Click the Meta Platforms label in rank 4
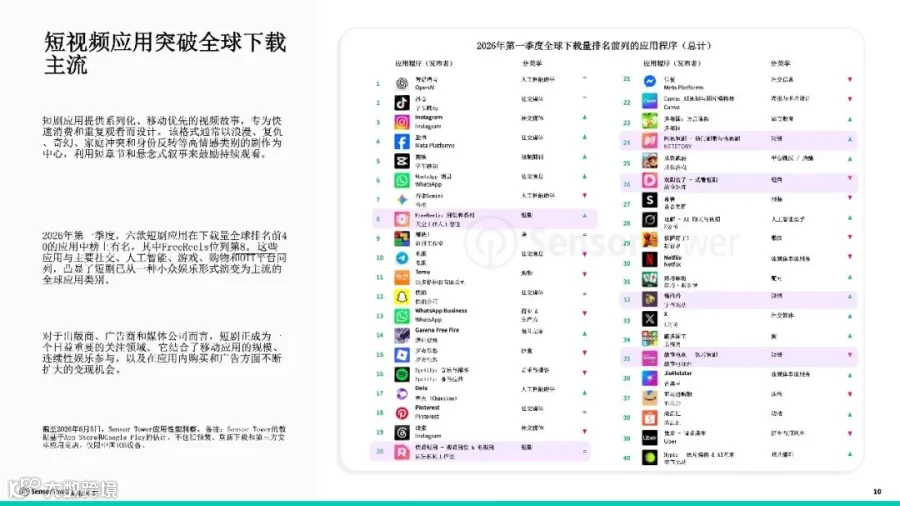Screen dimensions: 900x506 pyautogui.click(x=435, y=146)
